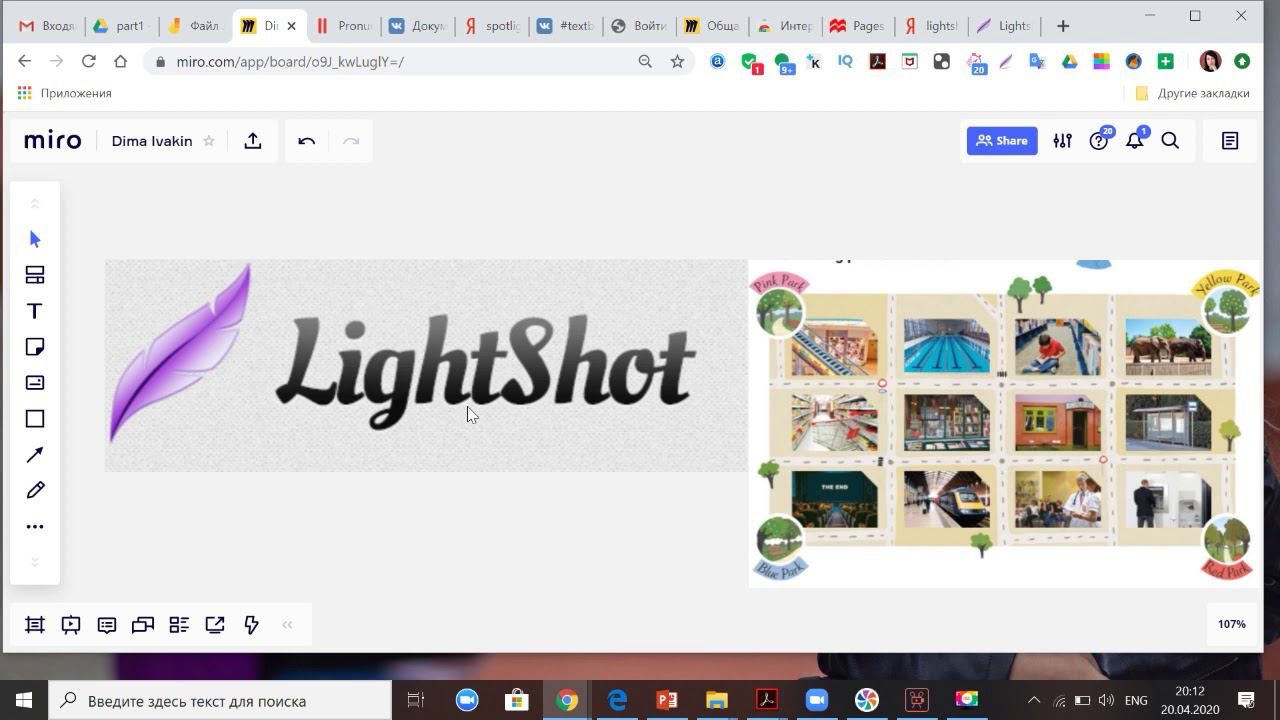This screenshot has width=1280, height=720.
Task: Star the Dima Ivakin board
Action: tap(209, 141)
